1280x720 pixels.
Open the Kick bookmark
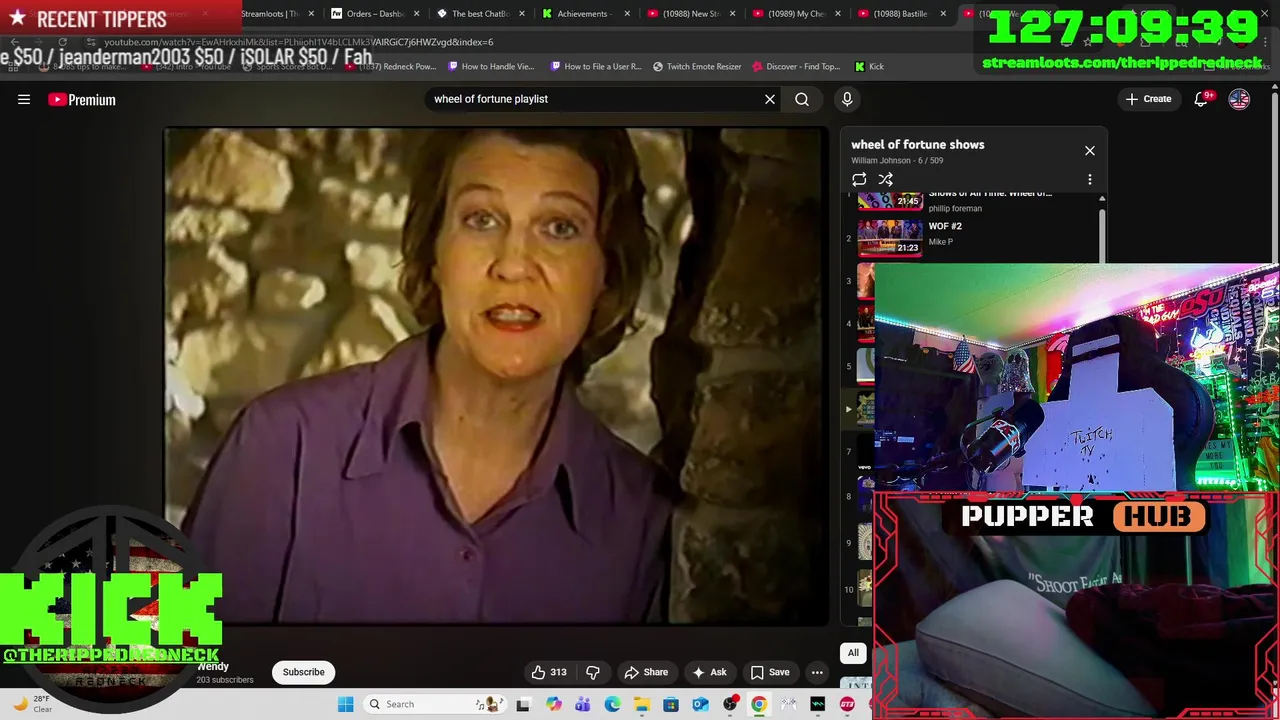click(869, 67)
